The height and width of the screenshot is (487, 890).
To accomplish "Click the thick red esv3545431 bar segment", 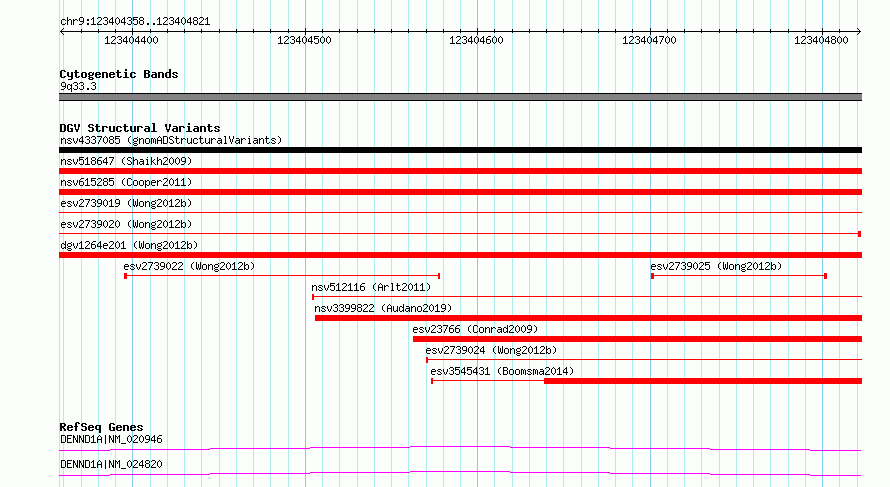I will (x=703, y=381).
